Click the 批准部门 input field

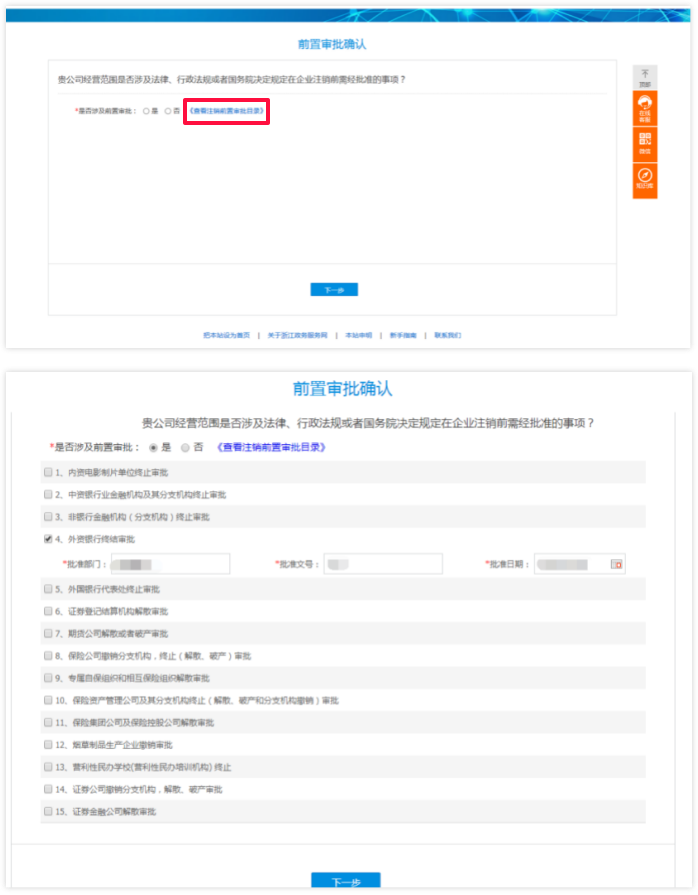(171, 564)
